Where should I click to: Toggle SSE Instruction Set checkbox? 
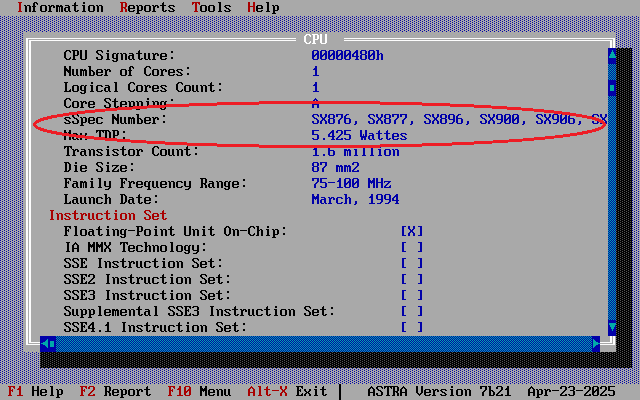point(412,263)
